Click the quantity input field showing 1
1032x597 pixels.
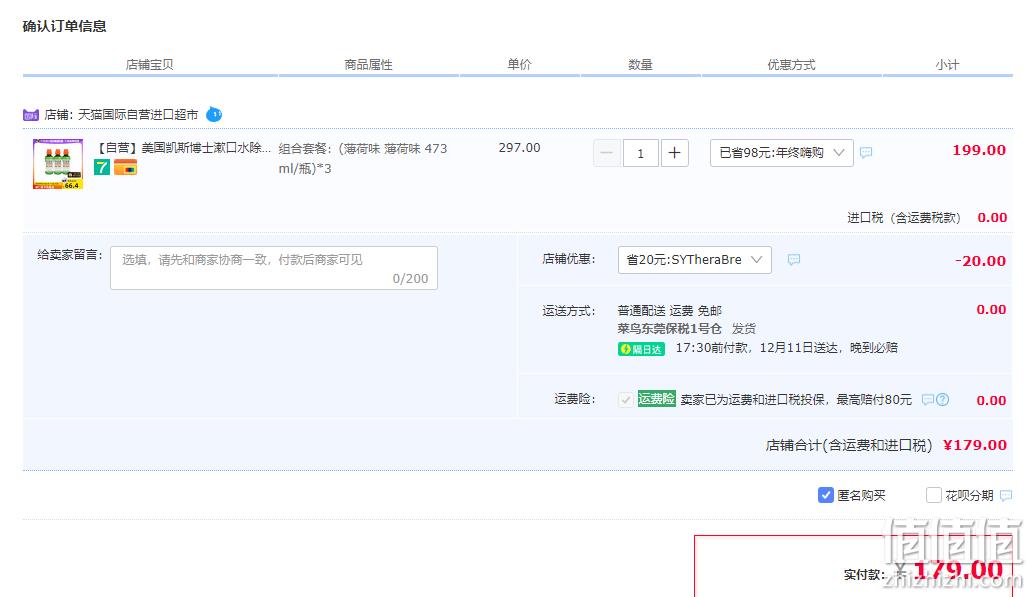pos(640,153)
